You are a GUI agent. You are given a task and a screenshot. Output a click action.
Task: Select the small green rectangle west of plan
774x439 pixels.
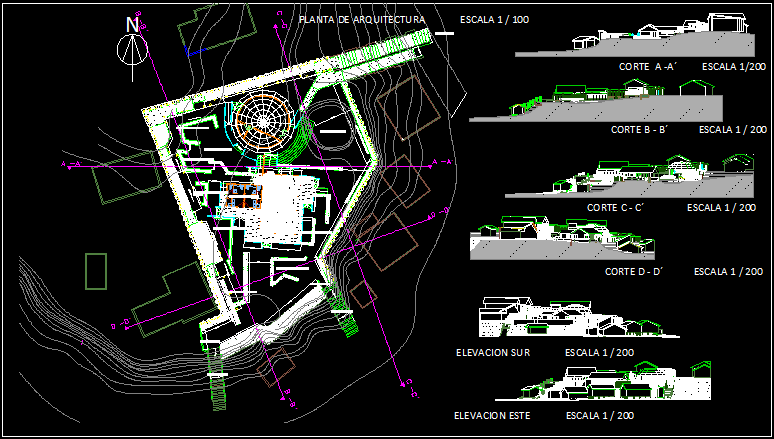click(96, 271)
